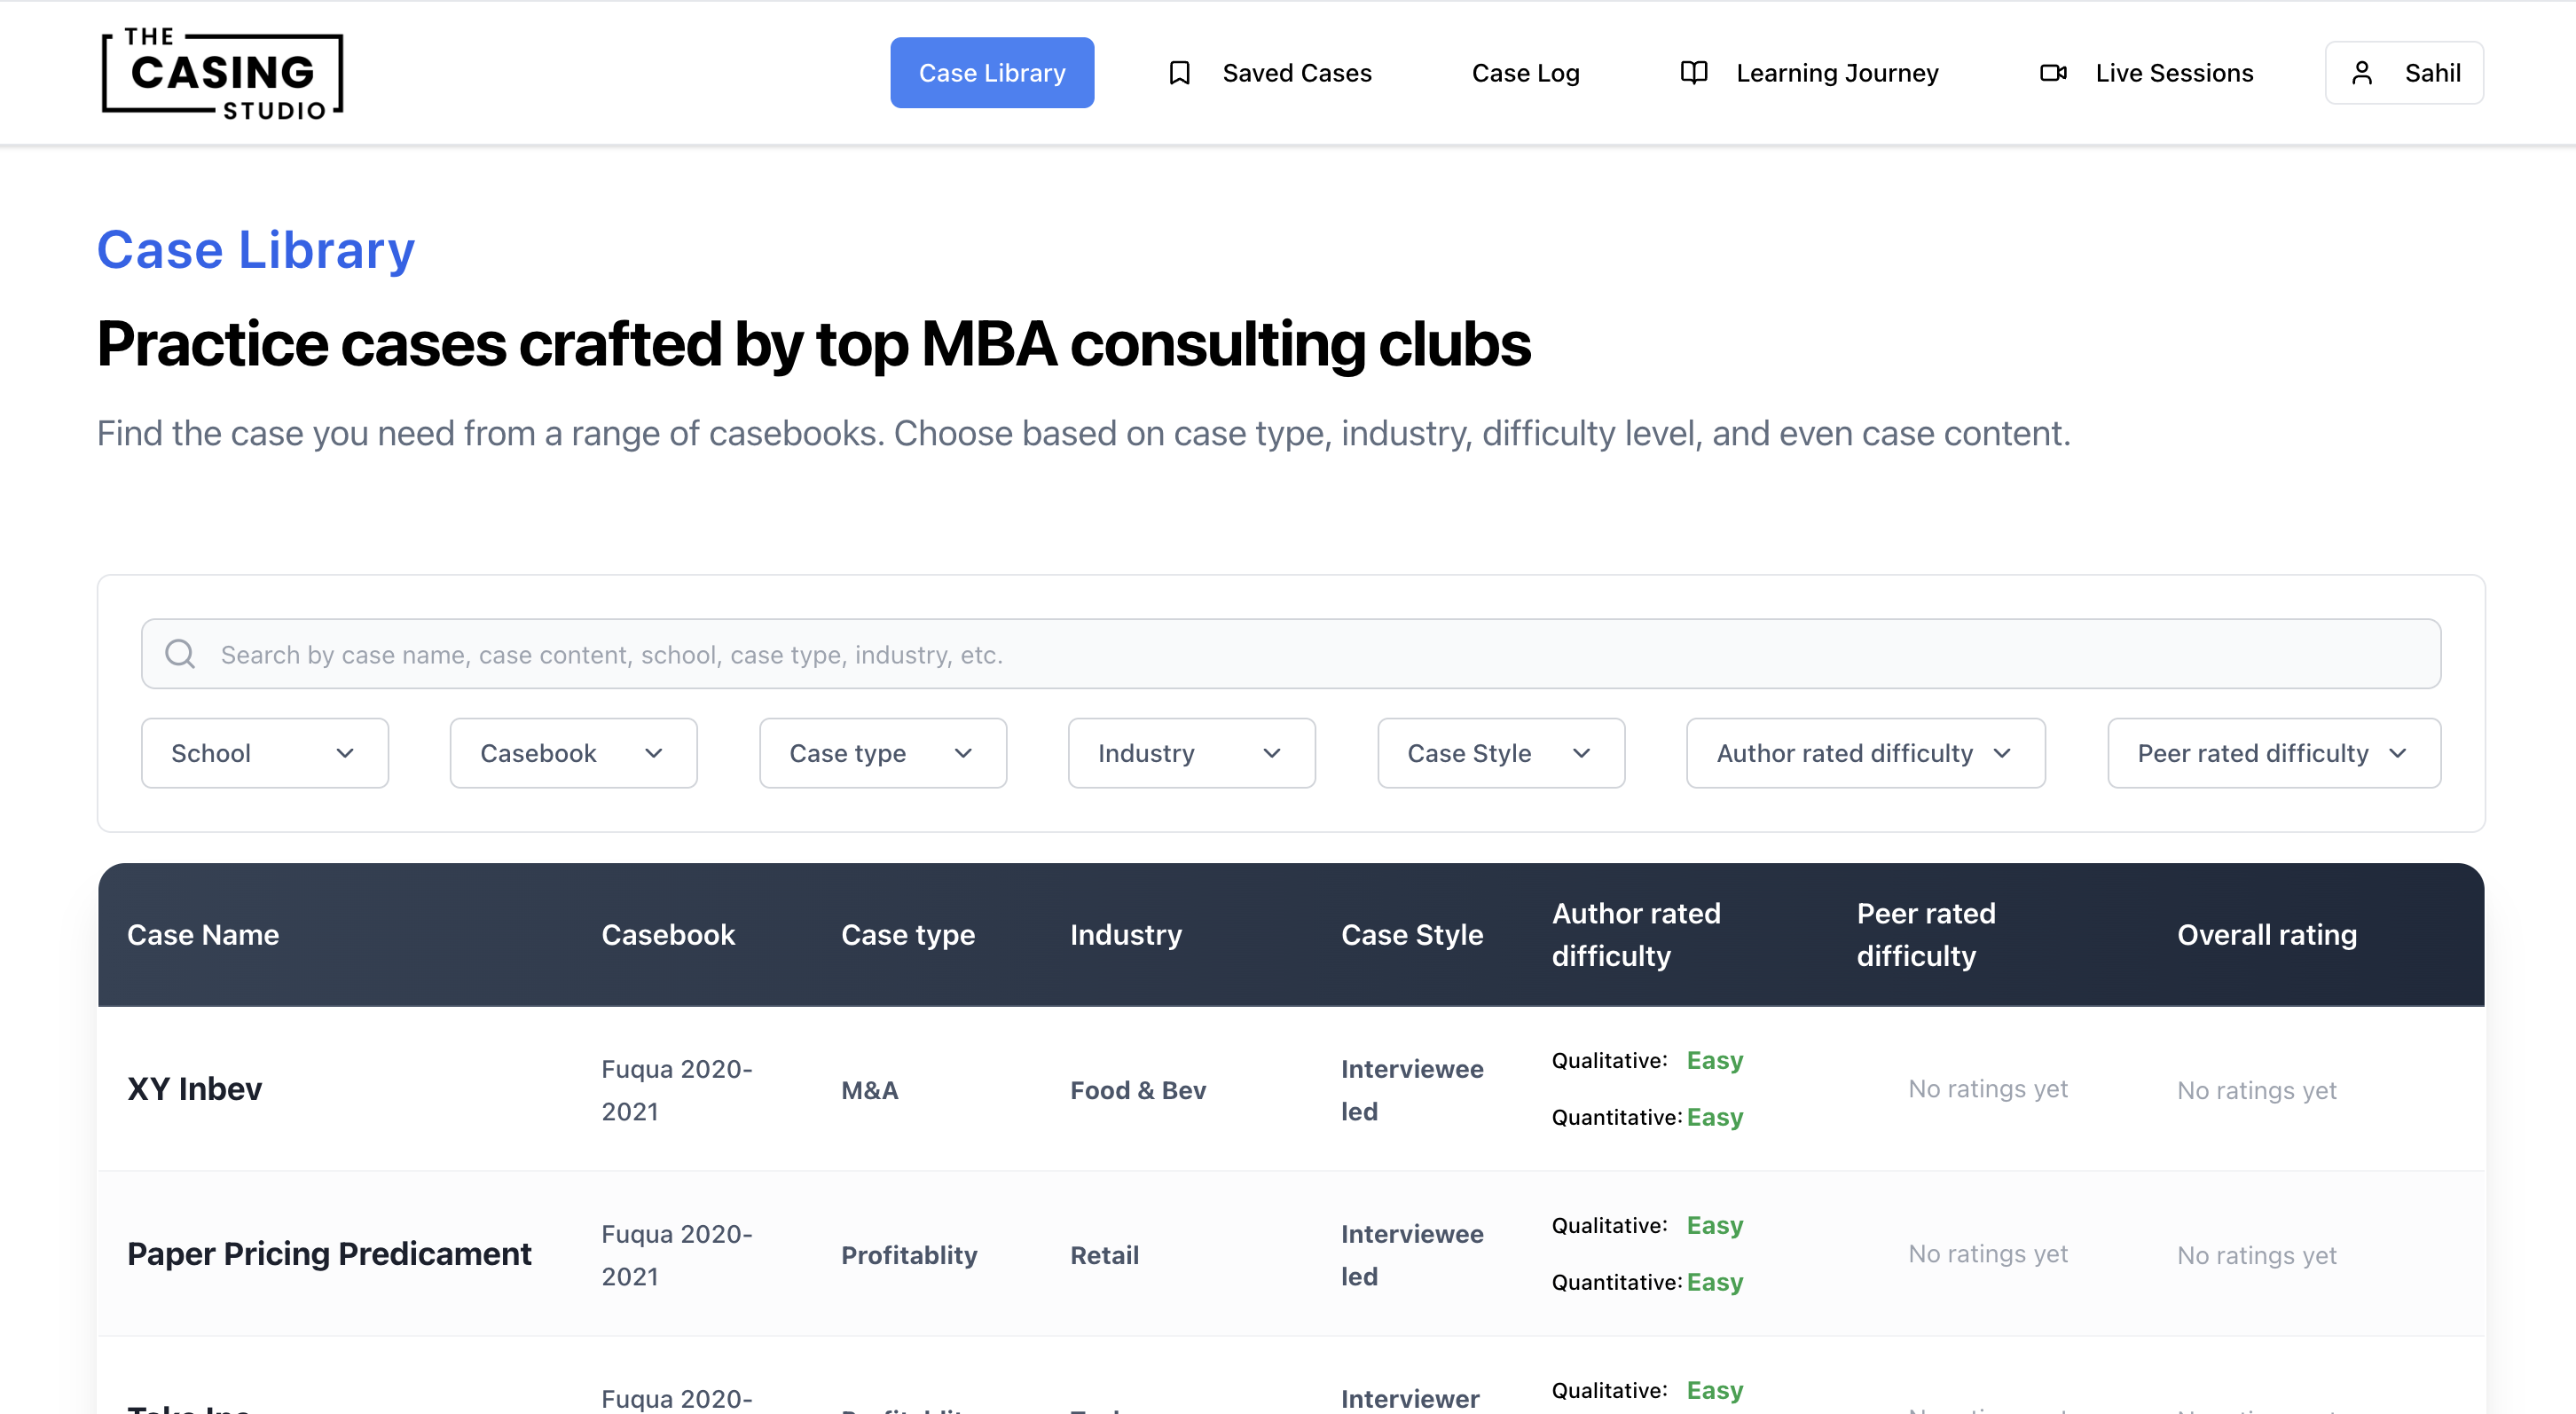Open the Peer rated difficulty filter

click(x=2272, y=753)
